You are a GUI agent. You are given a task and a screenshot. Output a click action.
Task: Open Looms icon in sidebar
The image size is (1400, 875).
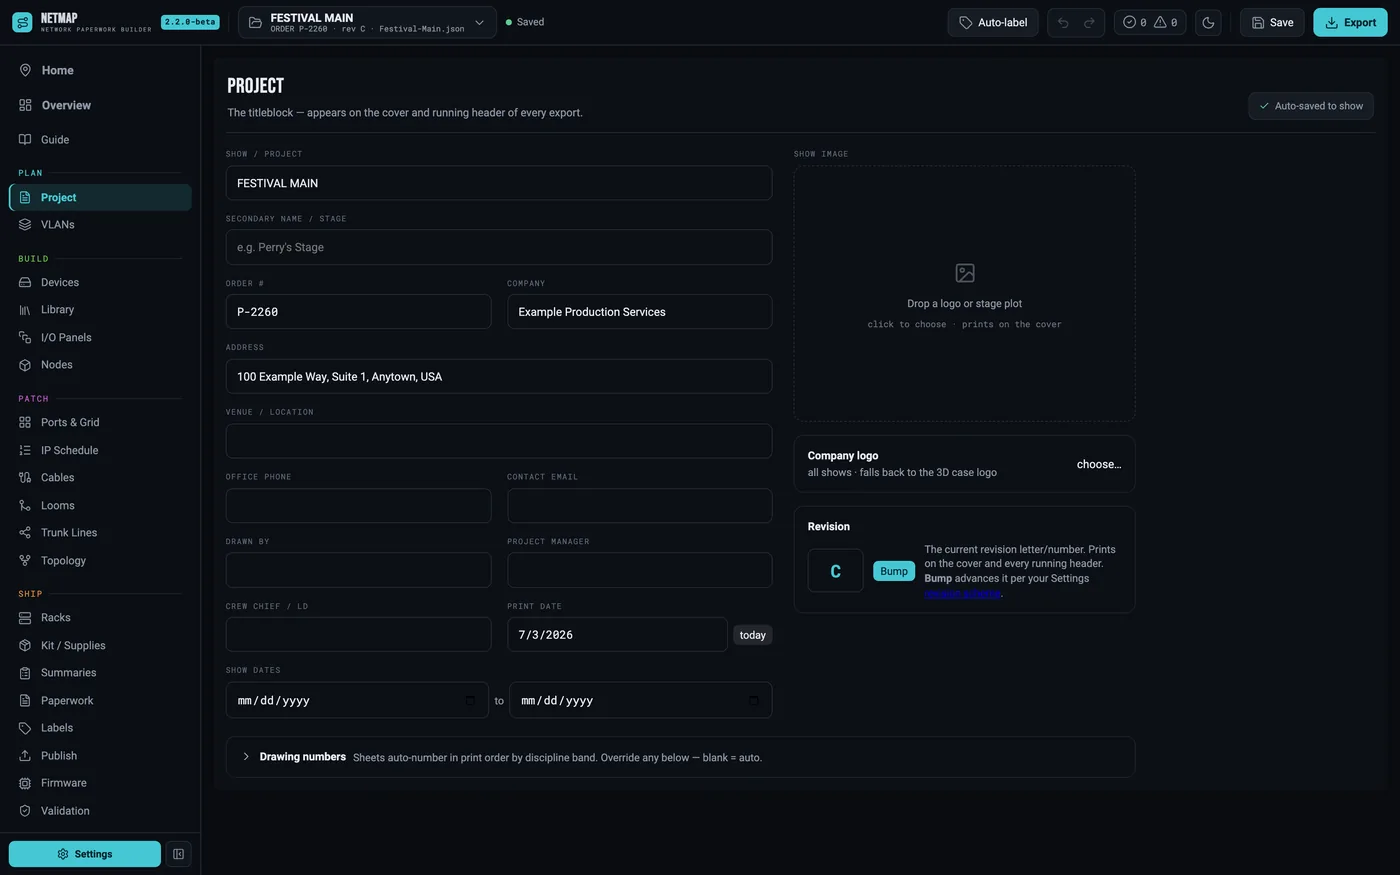tap(25, 506)
